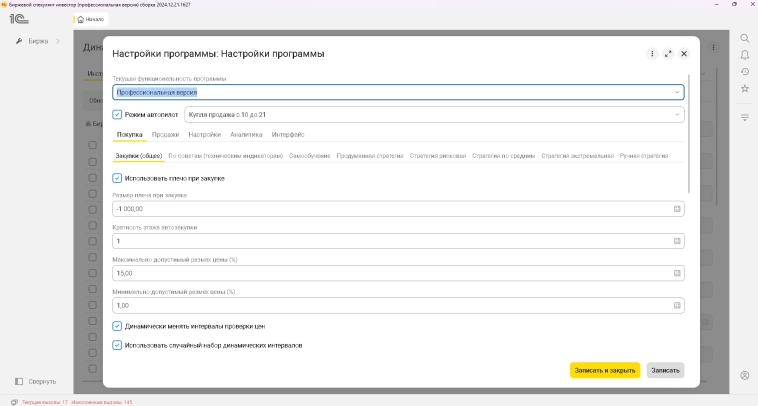Open the search magnifier in right sidebar
The image size is (758, 406).
click(x=744, y=38)
